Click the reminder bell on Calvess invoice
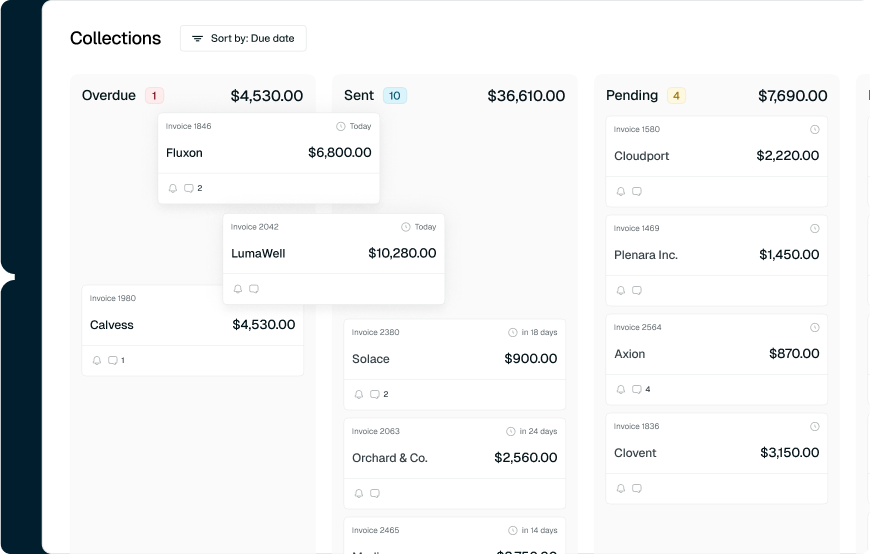The image size is (882, 554). pos(97,360)
